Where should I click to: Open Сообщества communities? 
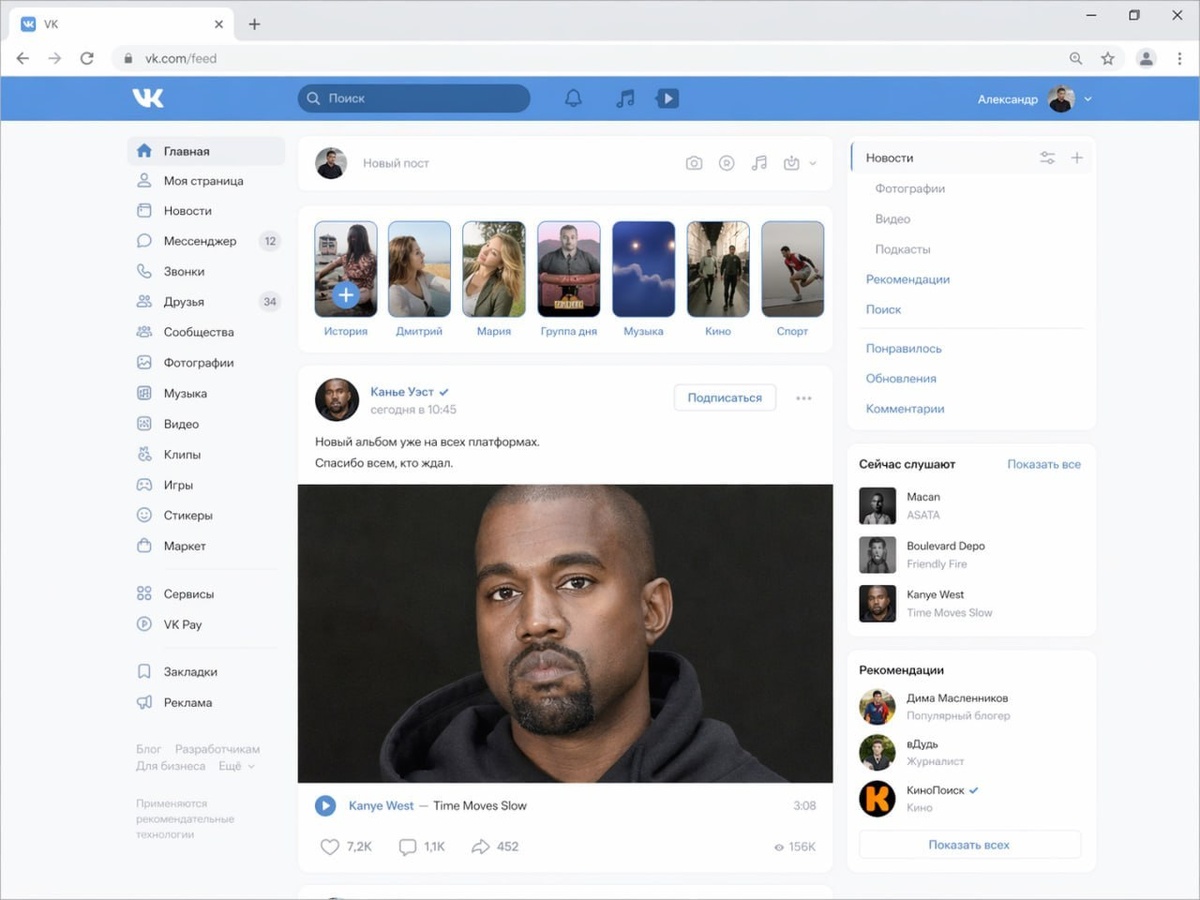tap(206, 332)
